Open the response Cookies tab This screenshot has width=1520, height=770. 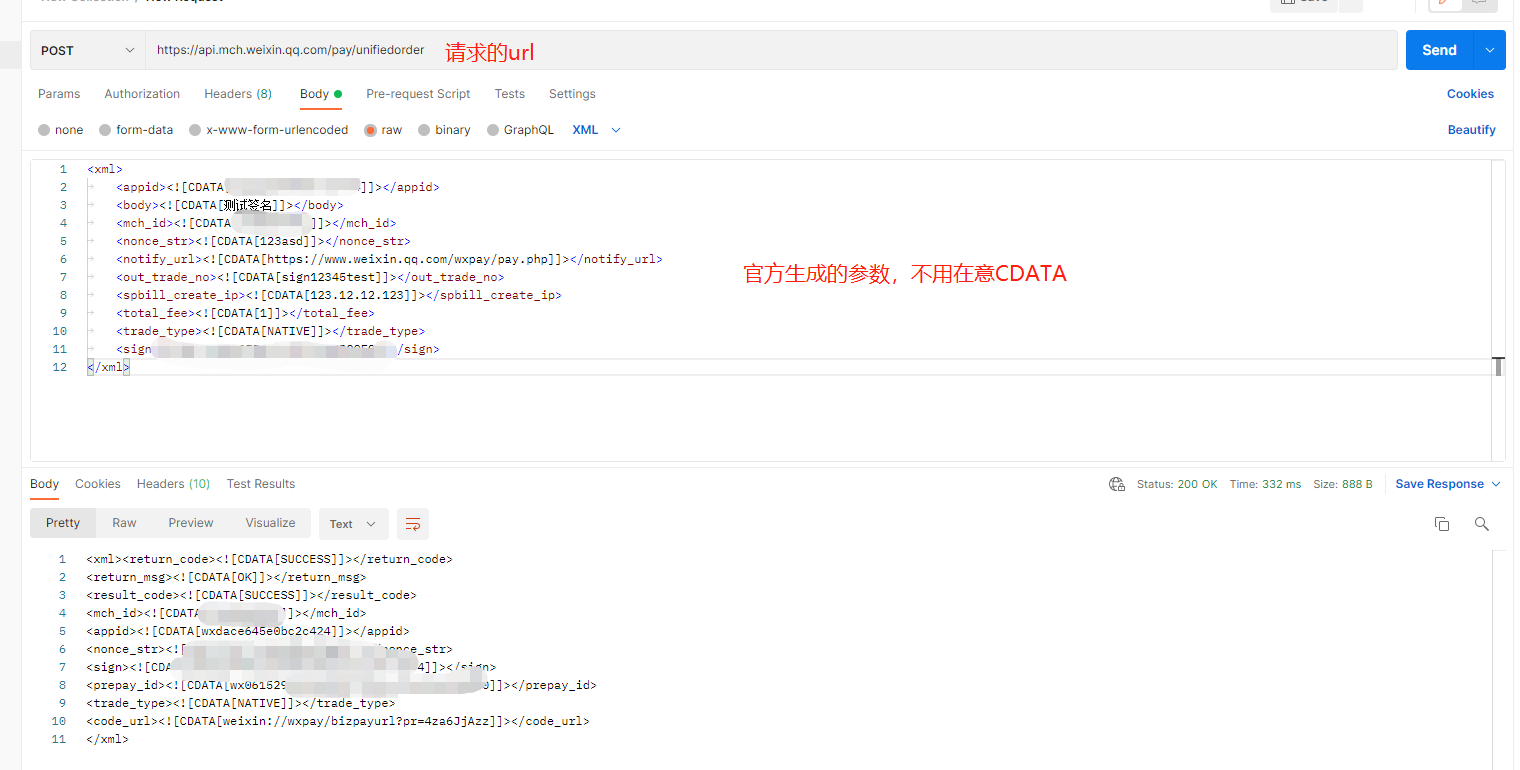tap(98, 484)
